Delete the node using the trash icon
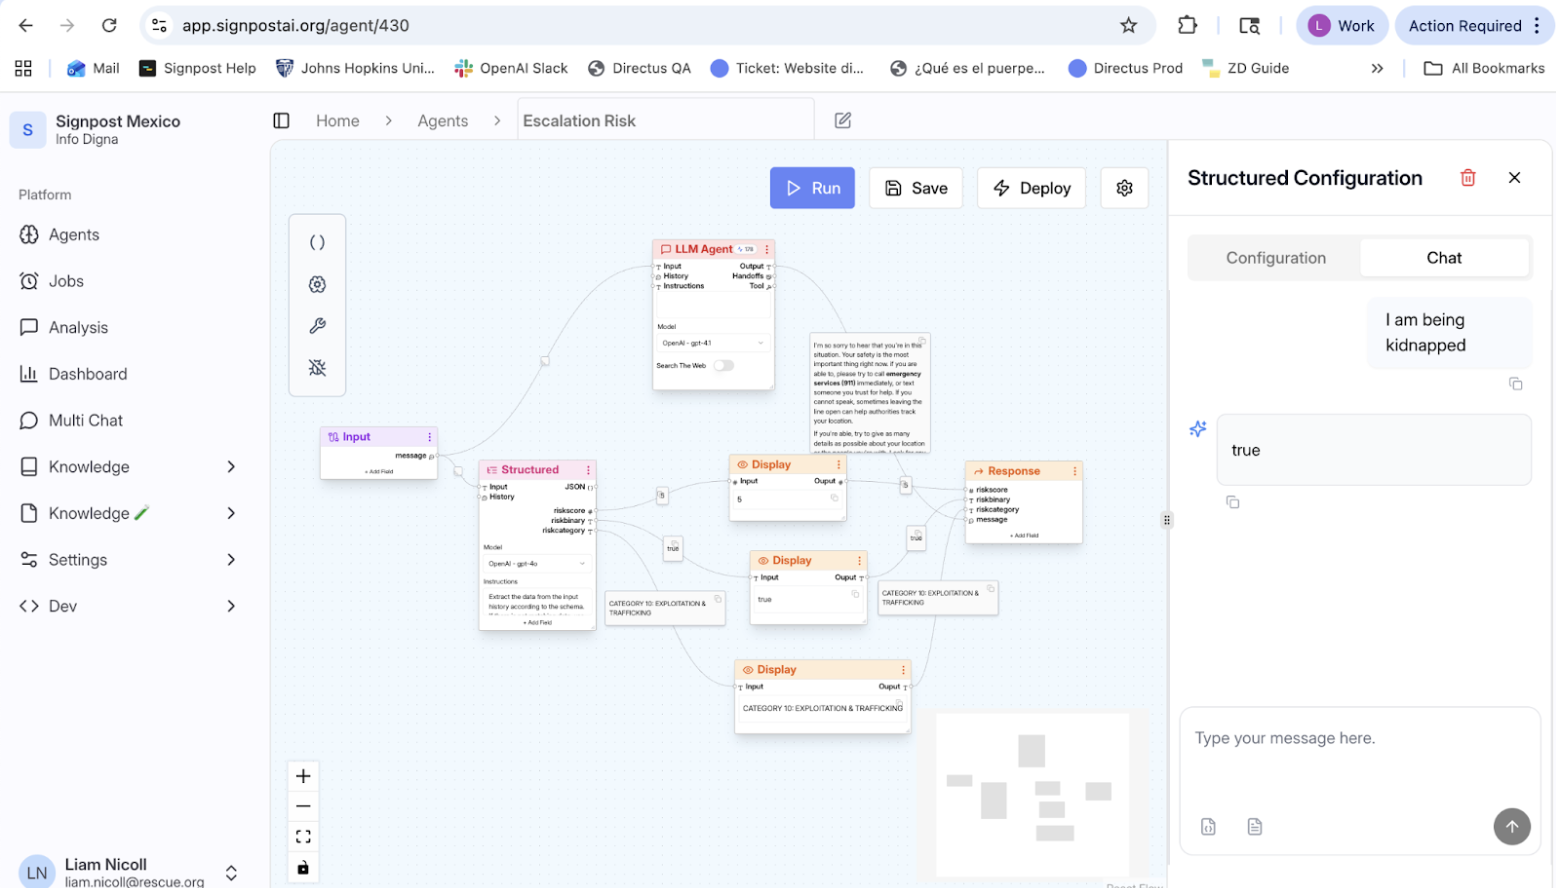 (x=1468, y=177)
